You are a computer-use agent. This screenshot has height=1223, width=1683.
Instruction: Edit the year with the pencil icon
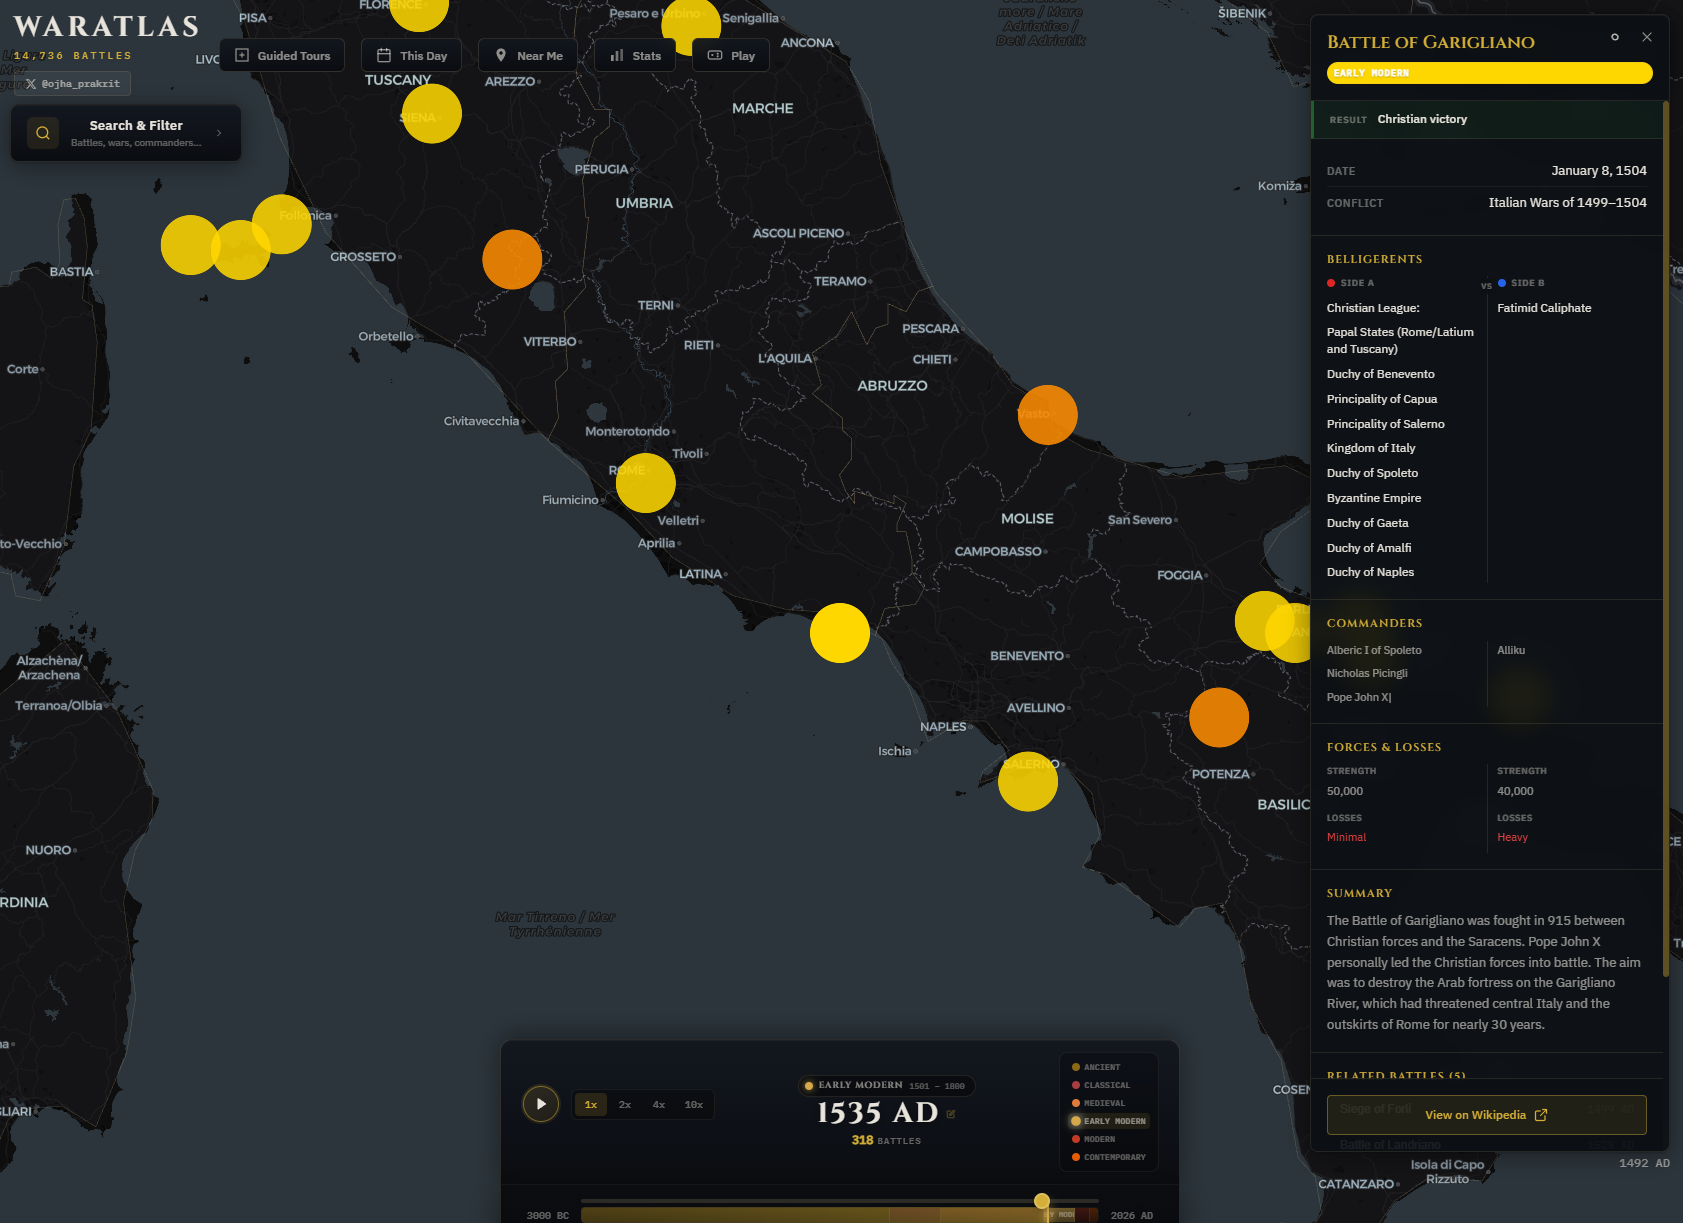coord(951,1114)
